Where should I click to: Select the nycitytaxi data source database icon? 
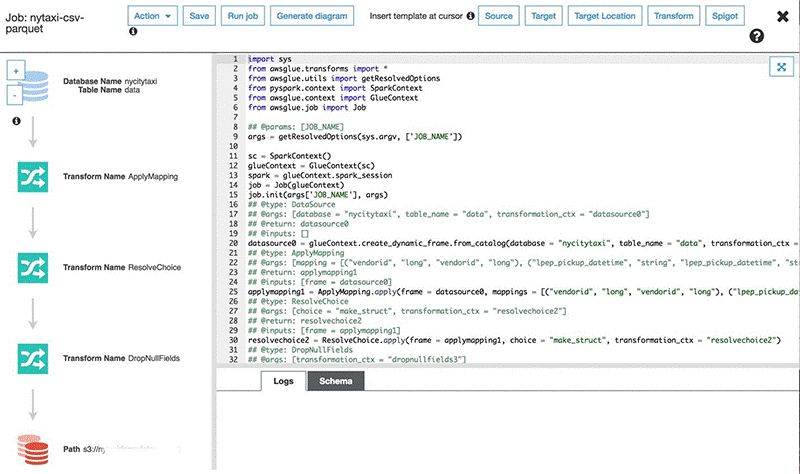click(36, 86)
